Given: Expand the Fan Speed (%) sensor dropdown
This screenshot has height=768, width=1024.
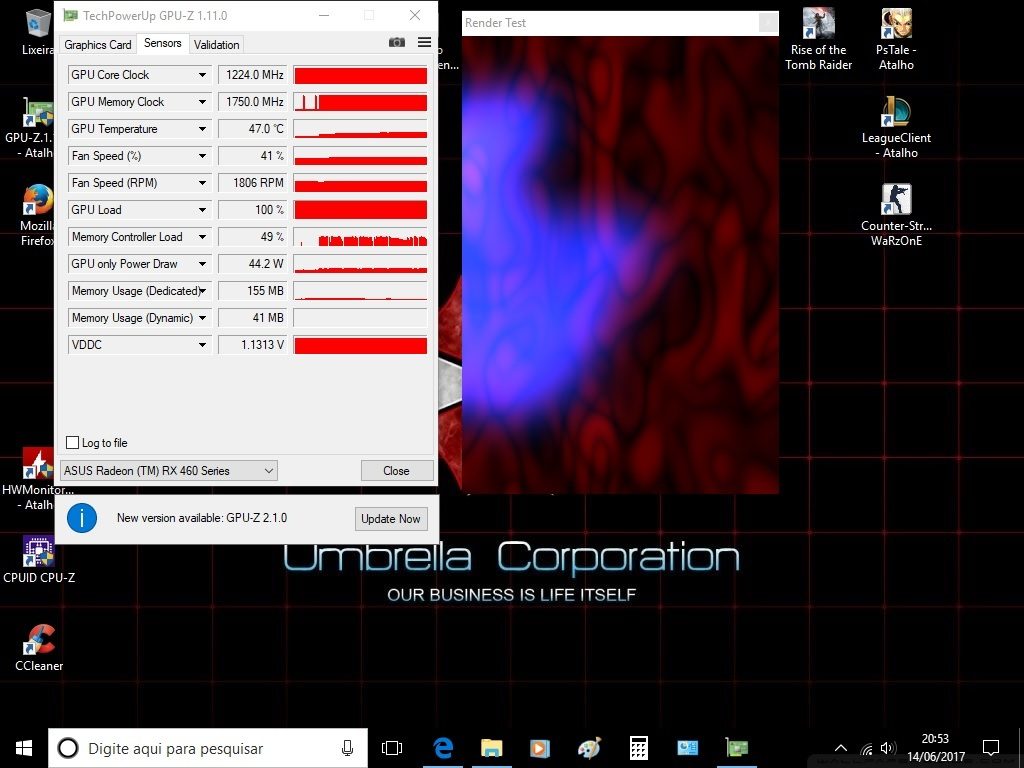Looking at the screenshot, I should [x=202, y=156].
